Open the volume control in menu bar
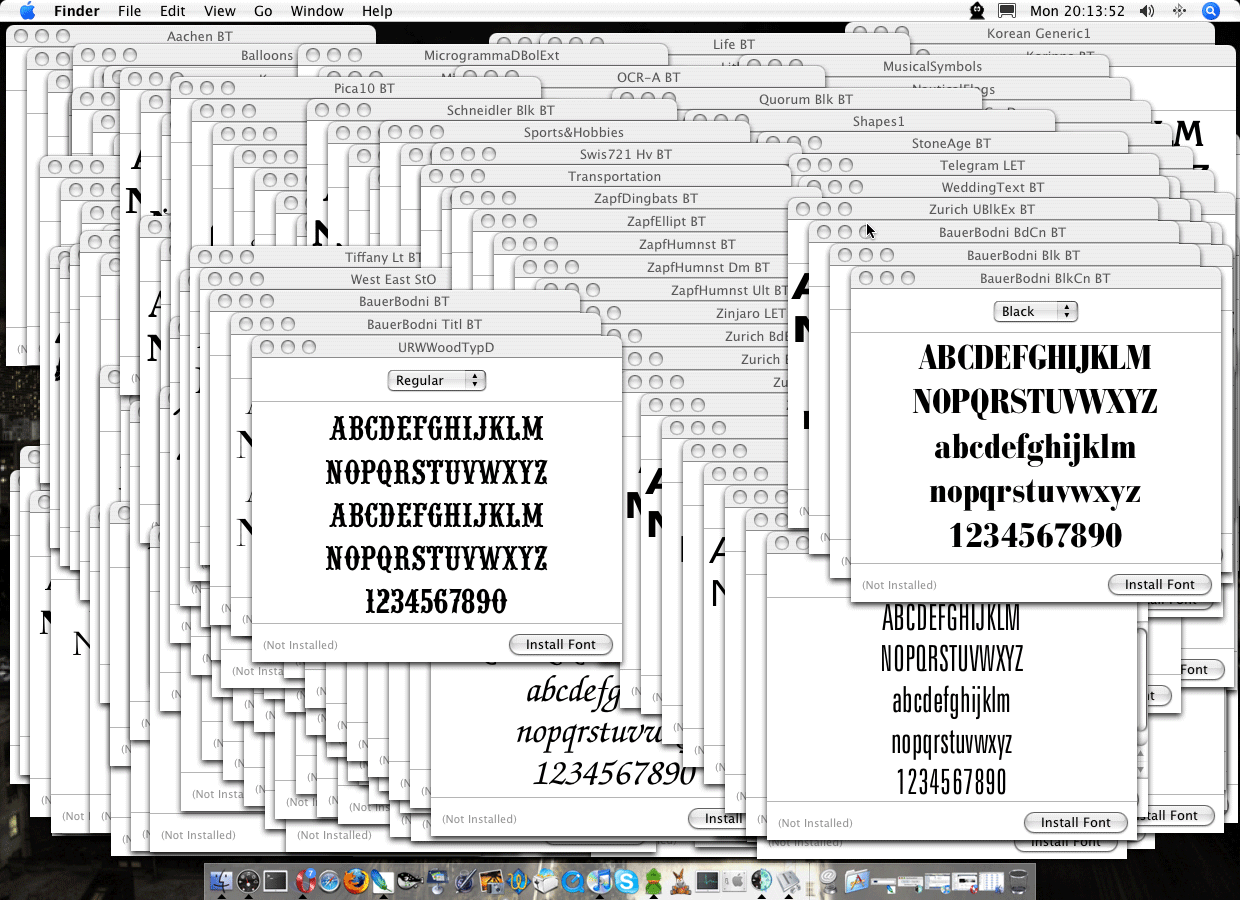Screen dimensions: 1240x900 coord(1147,11)
